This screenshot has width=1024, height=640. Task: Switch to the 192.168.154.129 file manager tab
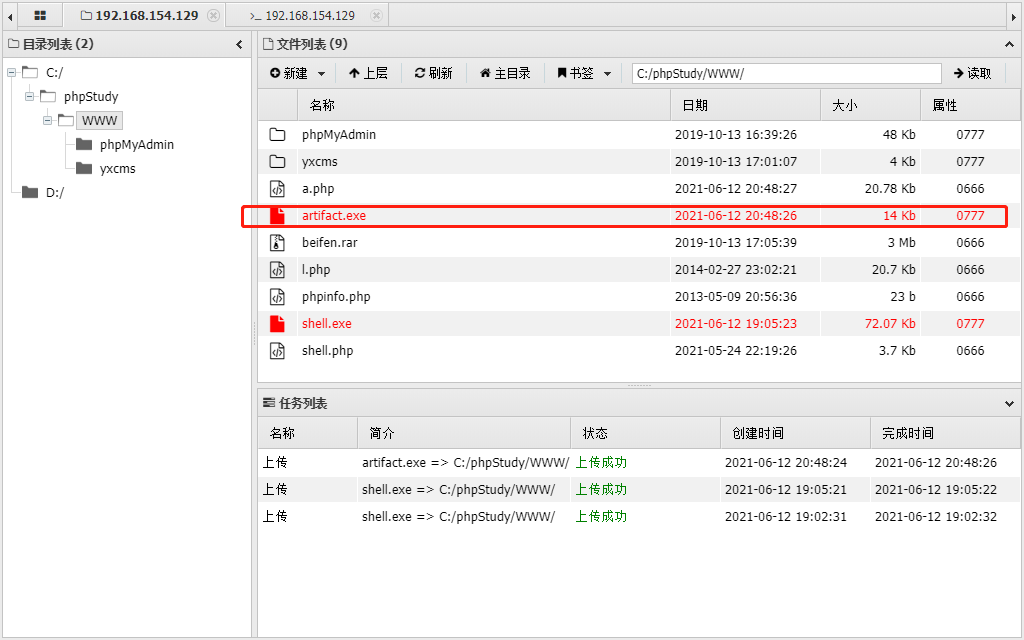(x=139, y=16)
